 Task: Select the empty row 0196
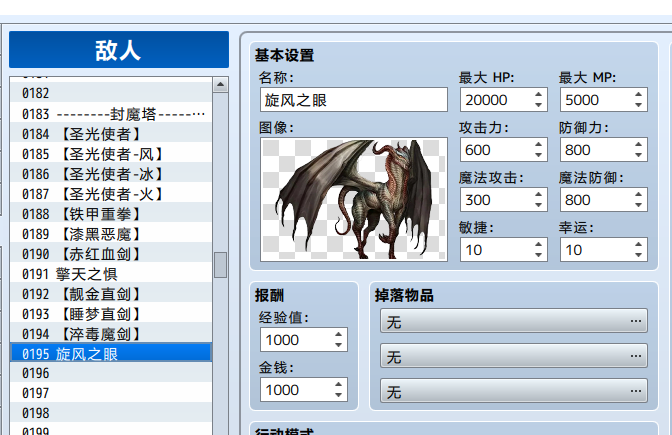click(x=111, y=373)
